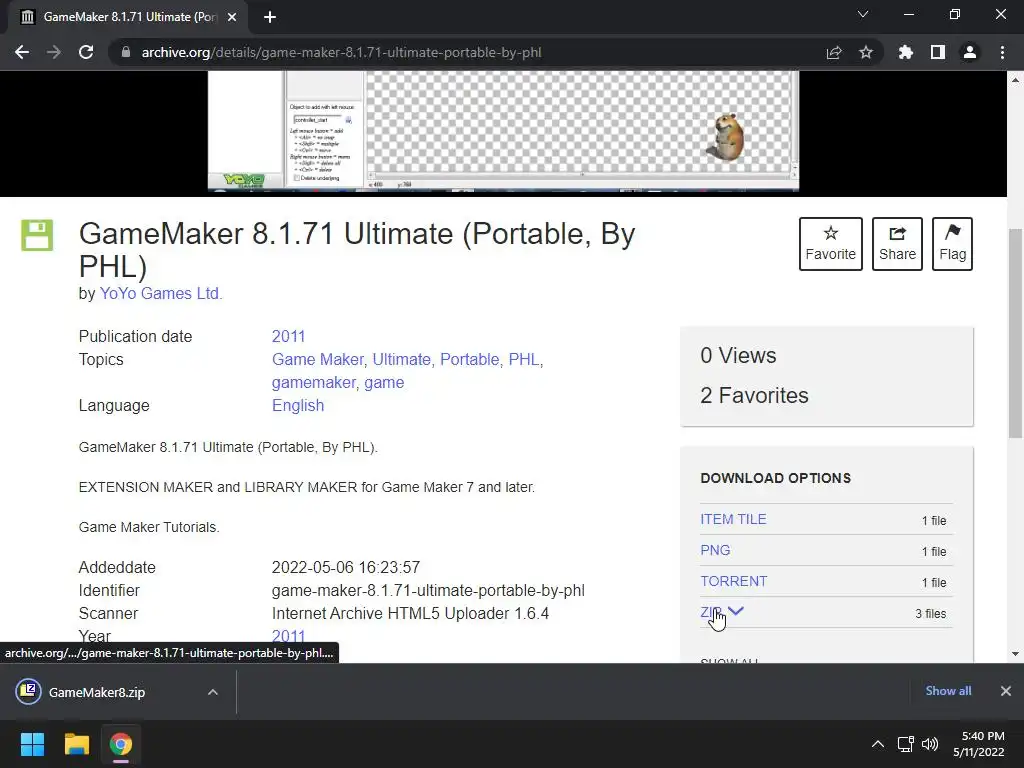Open the Chrome profile menu

pos(970,52)
